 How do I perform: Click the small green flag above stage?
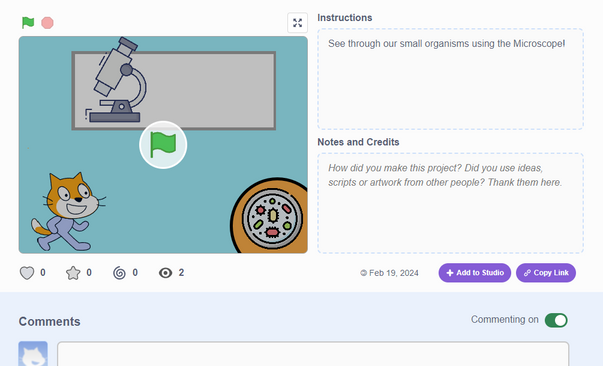[28, 23]
